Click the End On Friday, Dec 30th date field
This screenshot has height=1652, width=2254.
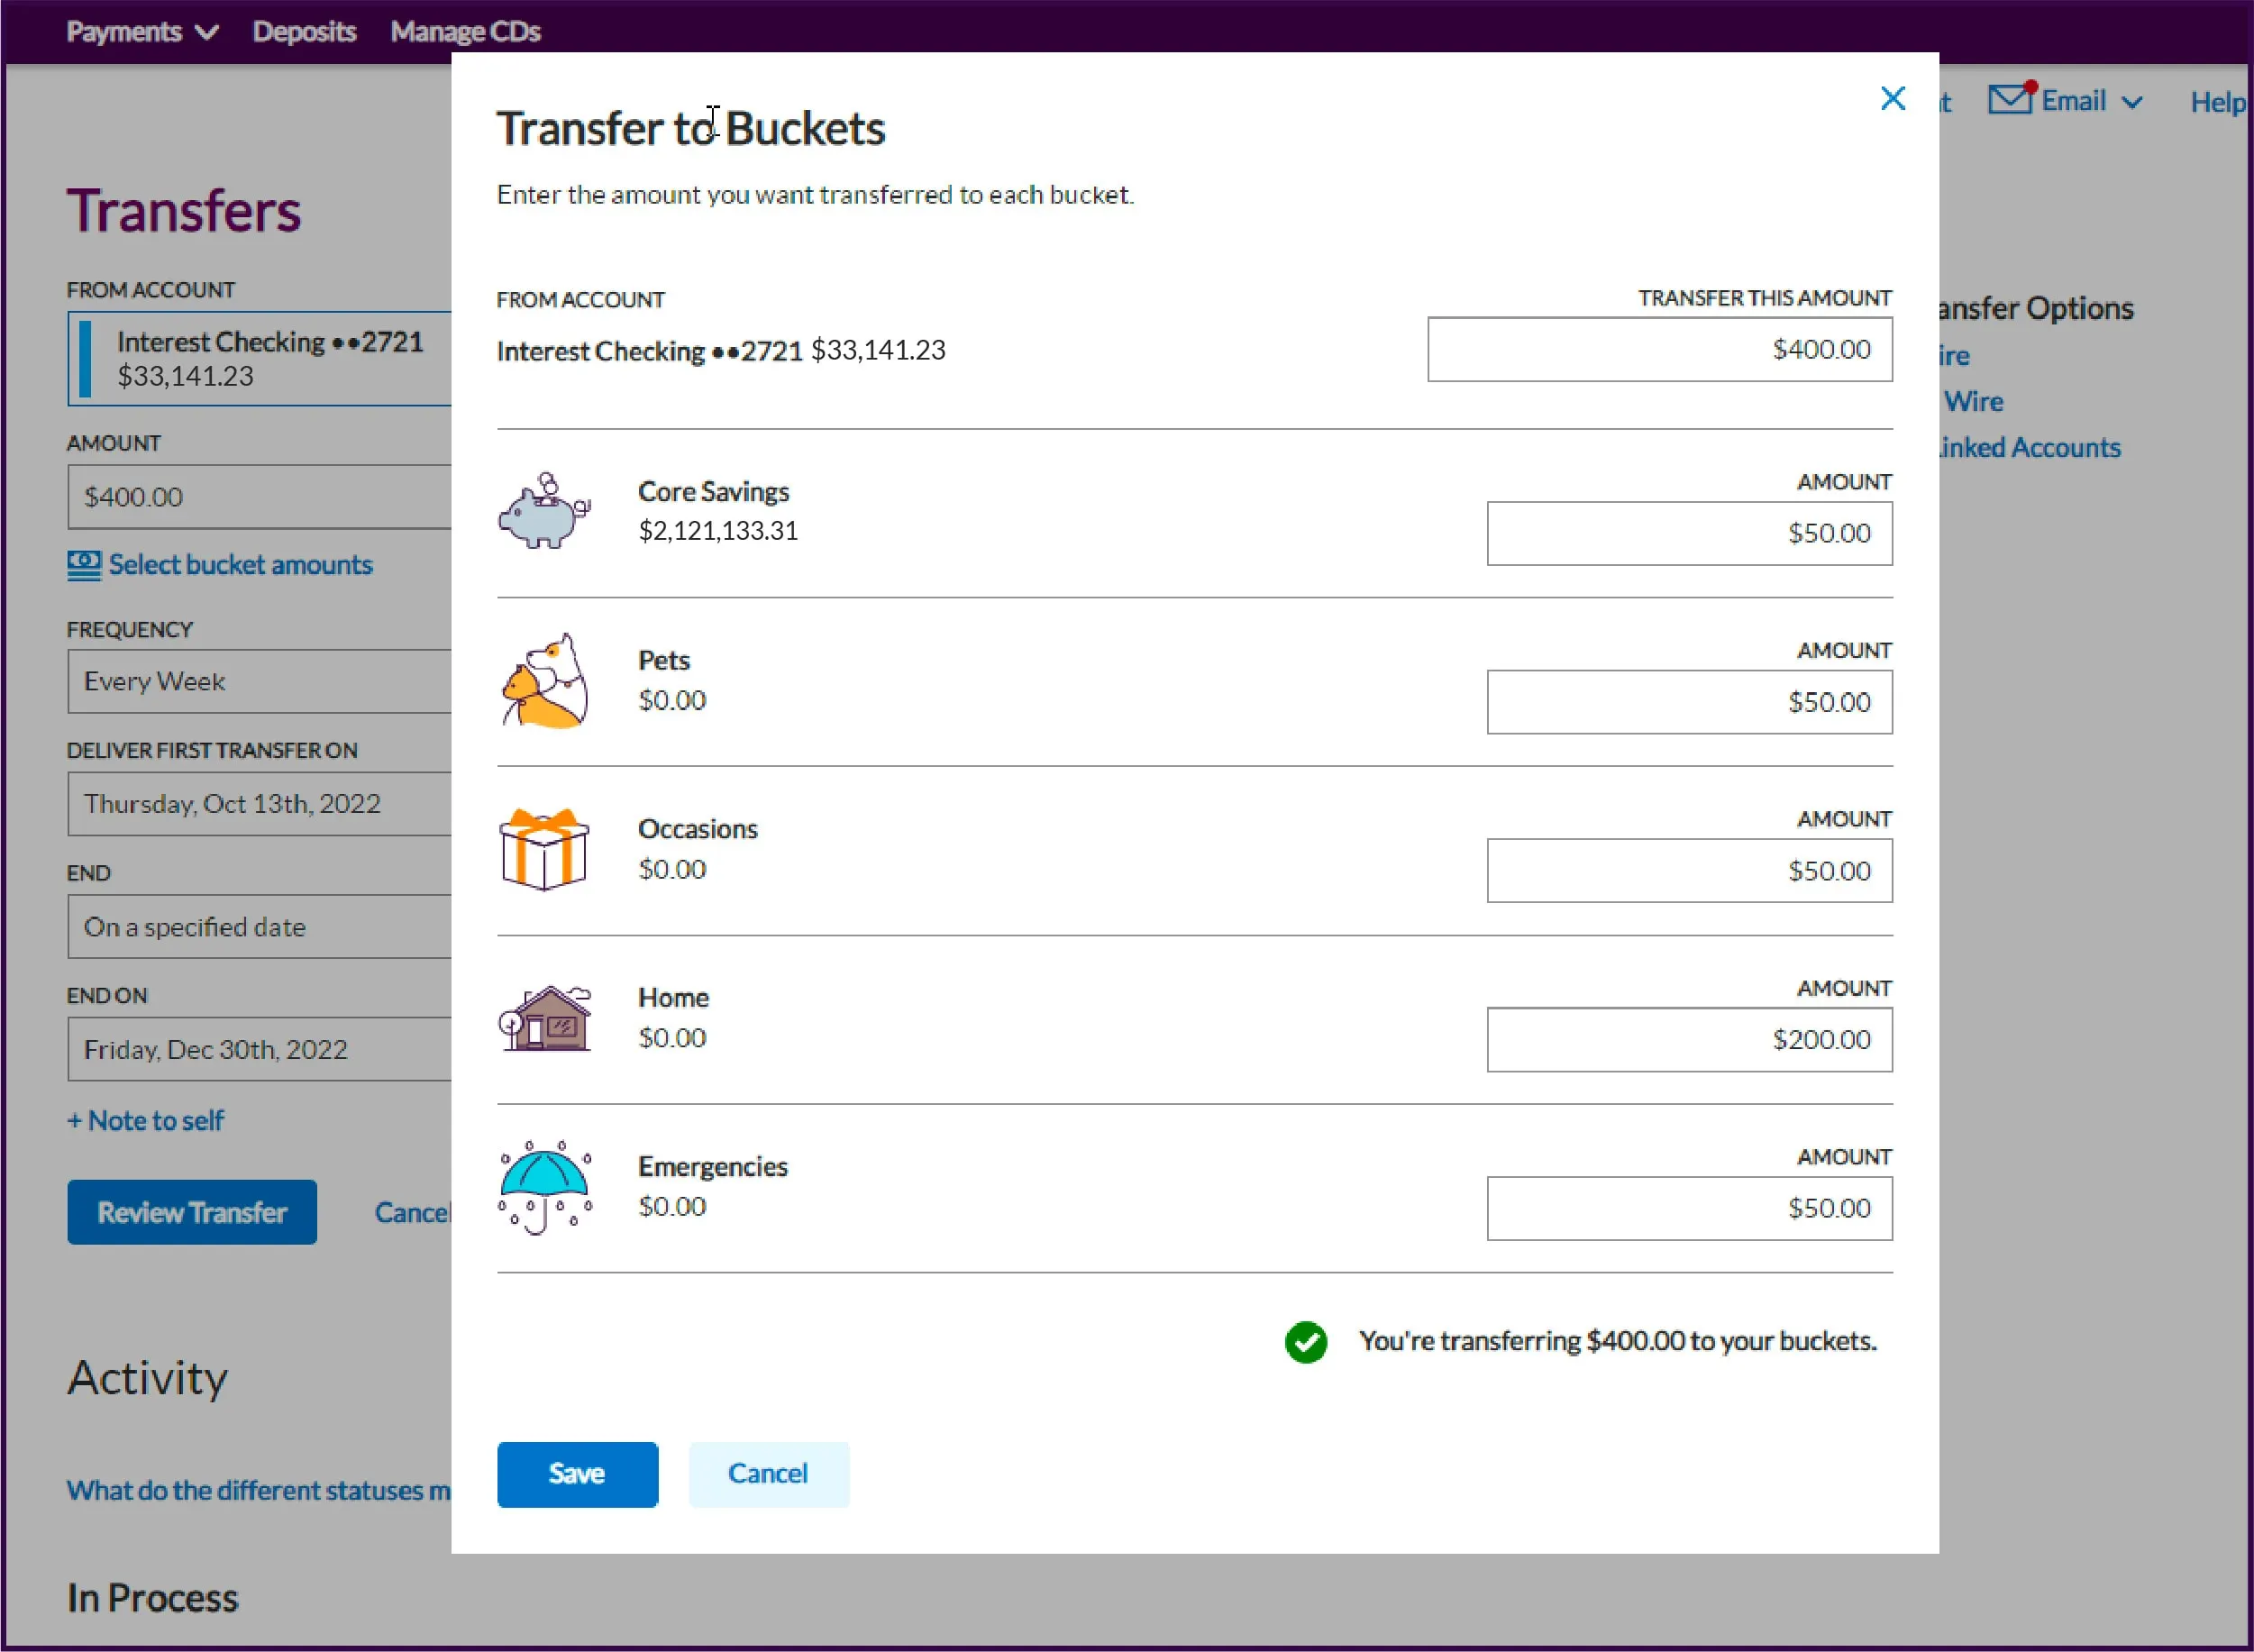click(x=259, y=1049)
